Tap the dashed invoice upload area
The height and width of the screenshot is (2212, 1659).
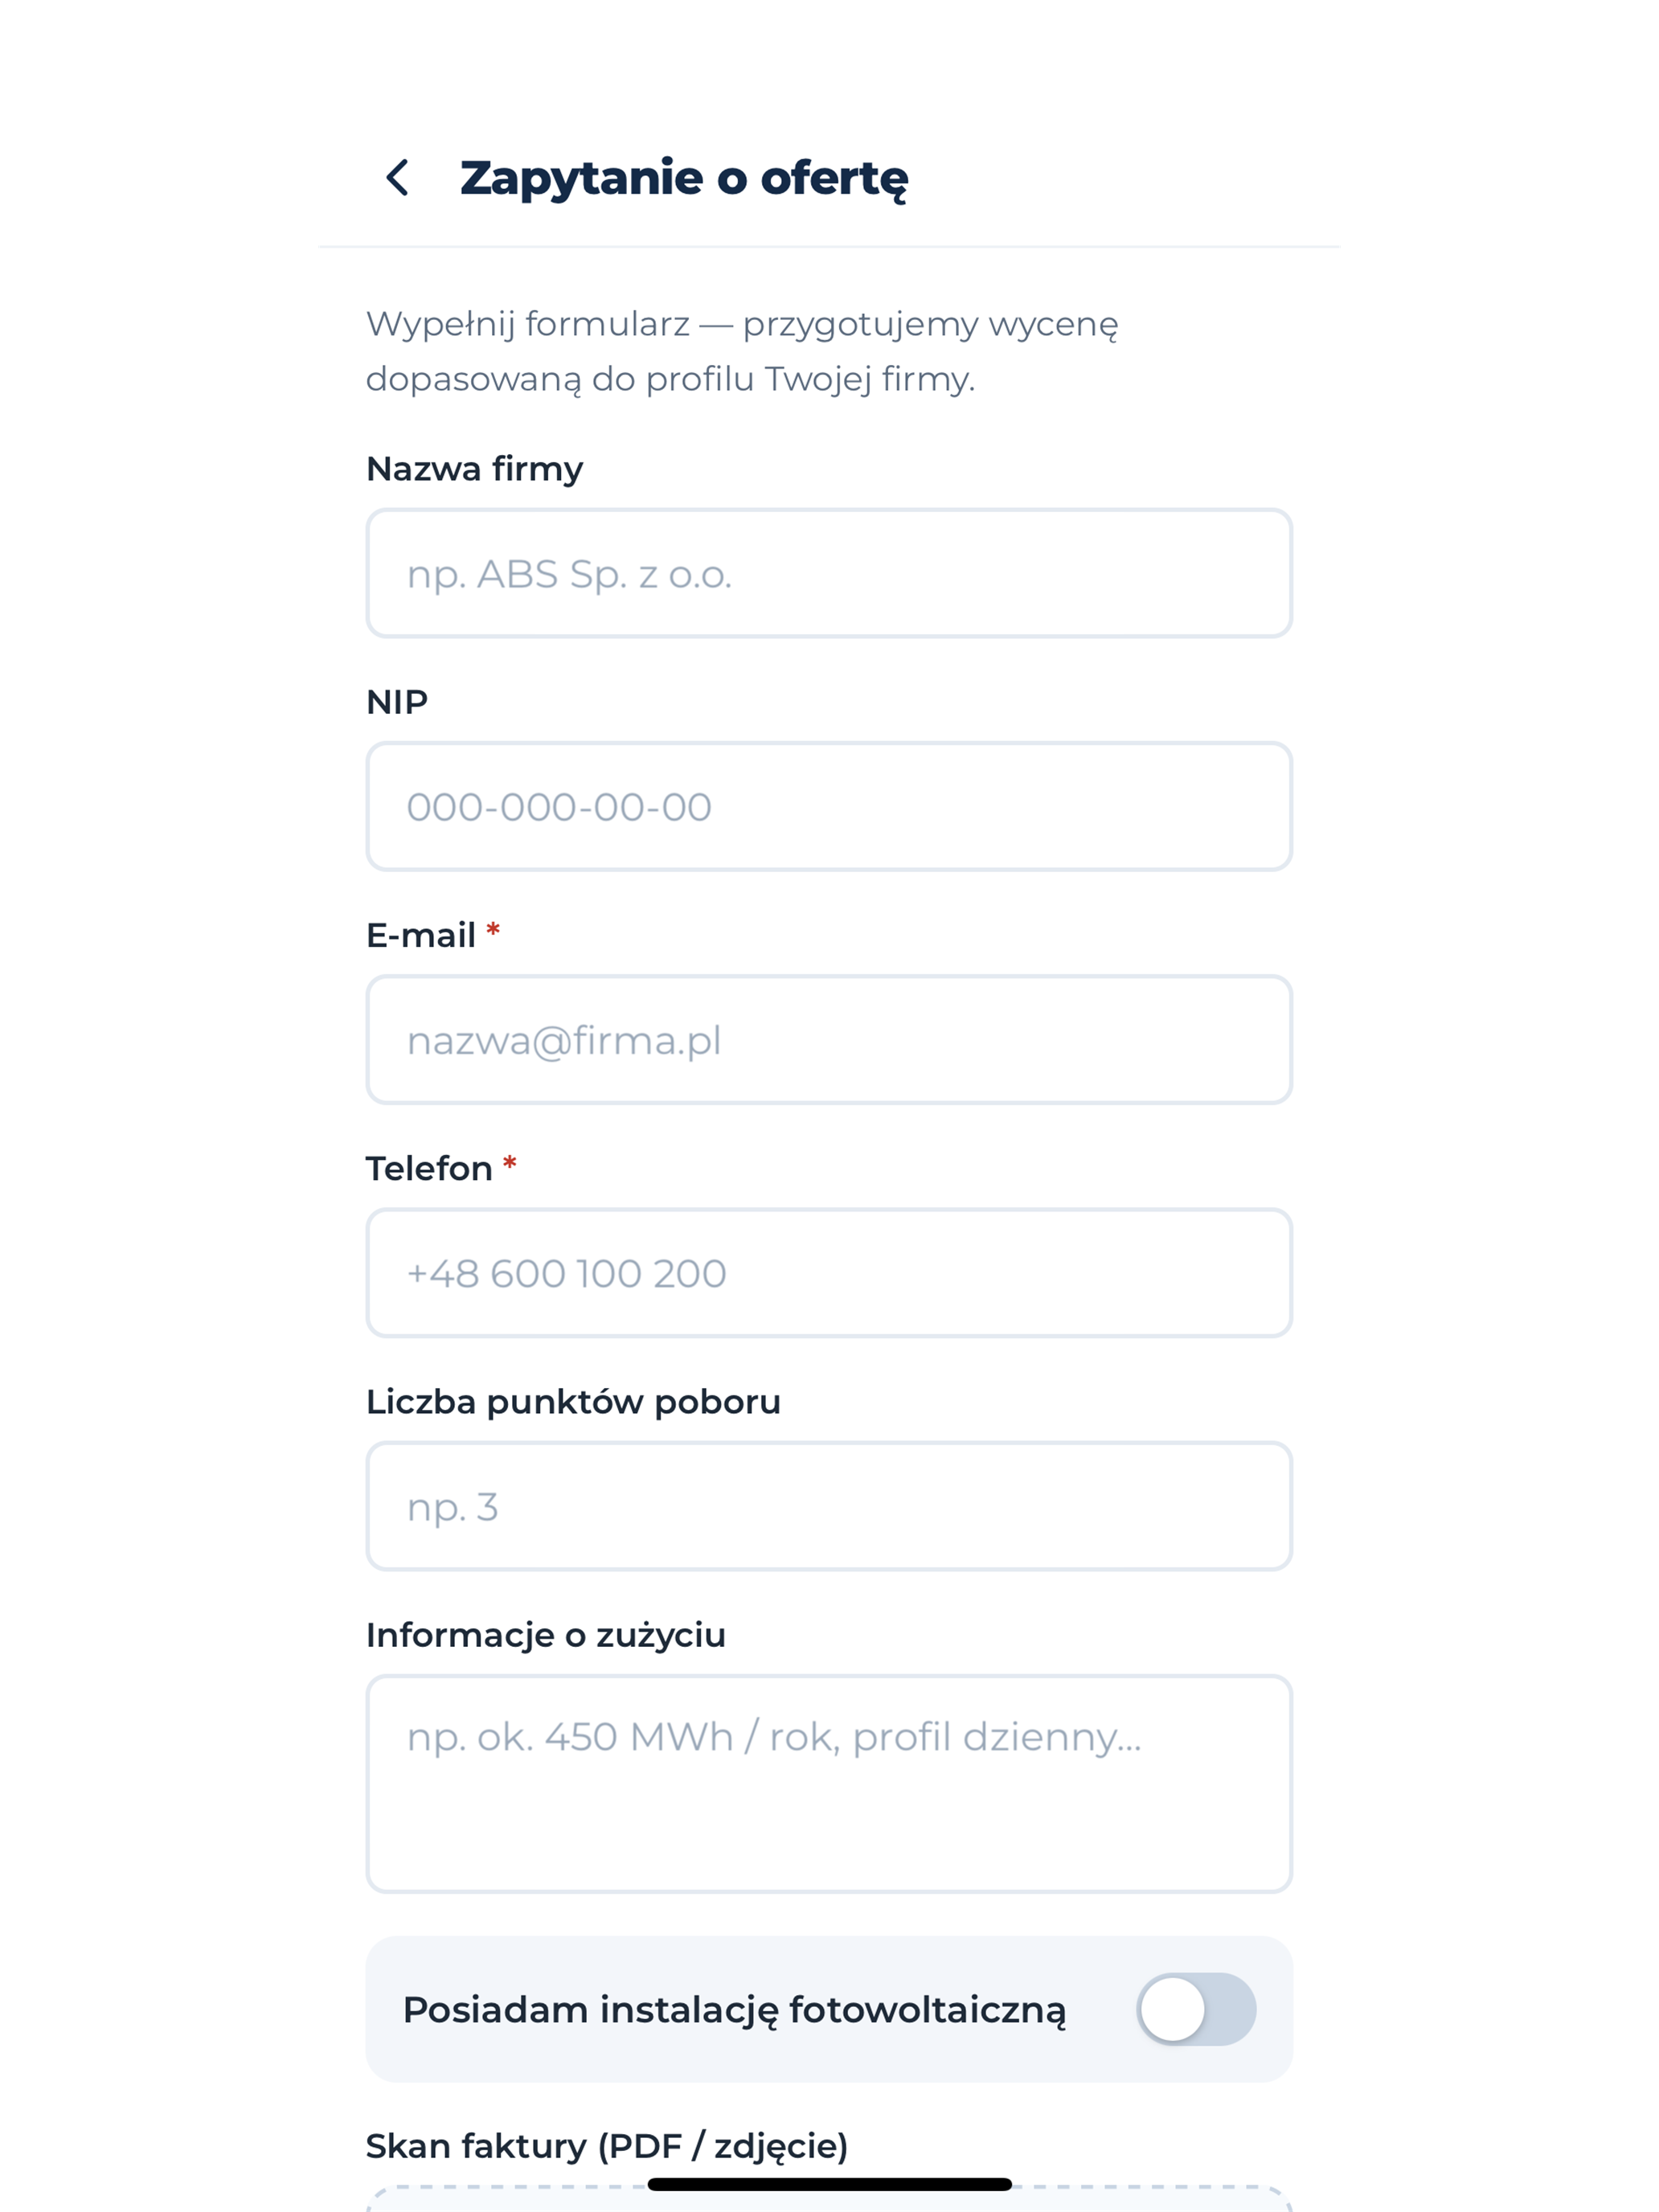click(x=829, y=2200)
